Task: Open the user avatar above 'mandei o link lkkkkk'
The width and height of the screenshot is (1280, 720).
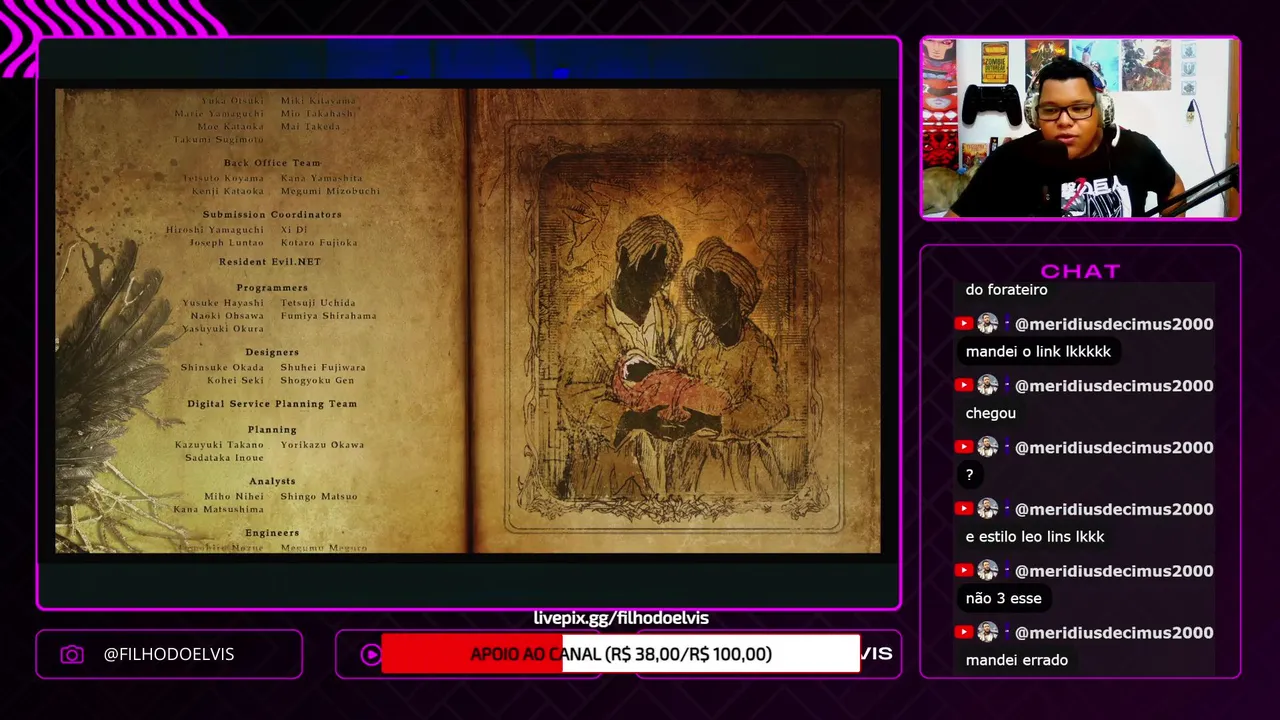Action: pos(988,323)
